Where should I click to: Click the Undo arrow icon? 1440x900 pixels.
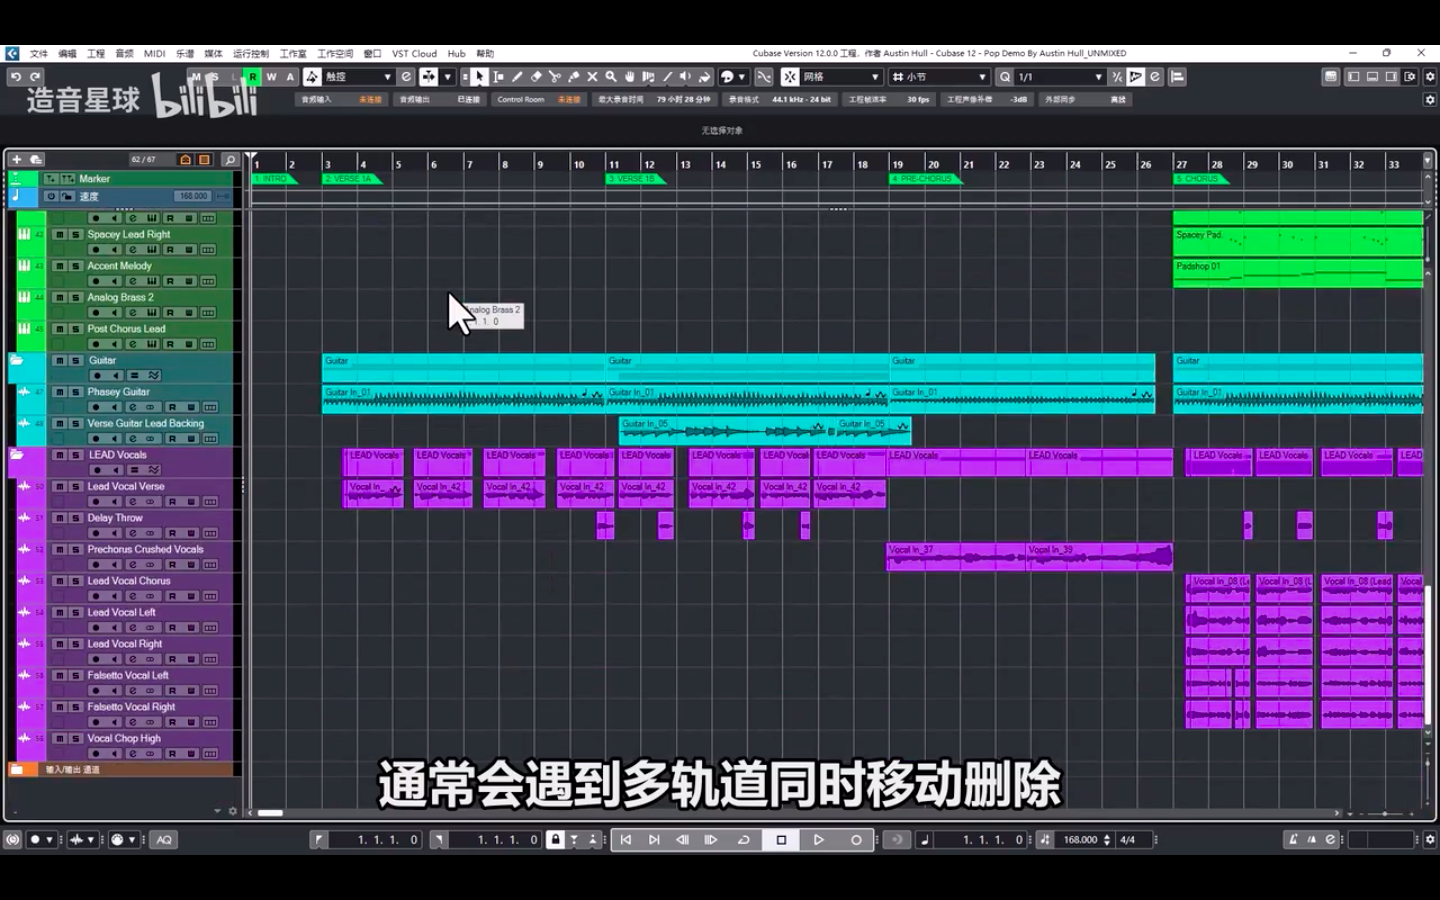click(x=15, y=77)
